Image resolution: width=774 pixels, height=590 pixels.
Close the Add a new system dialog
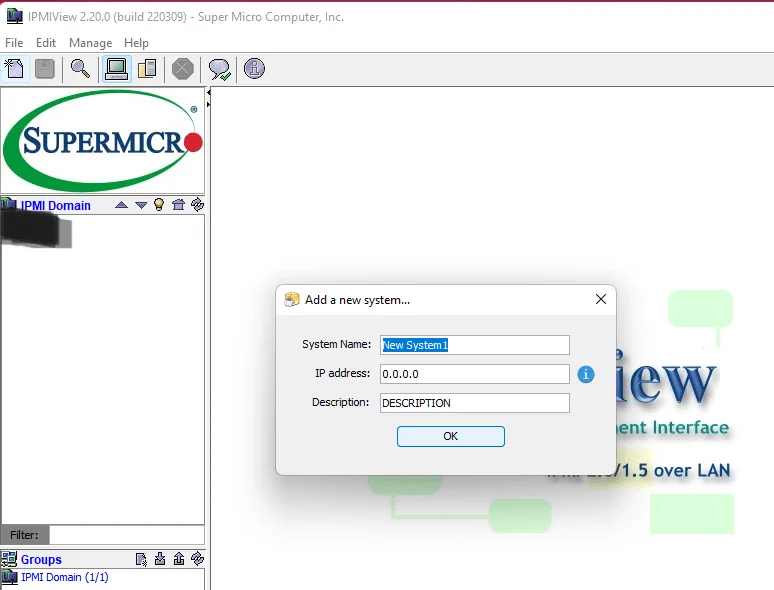(x=600, y=299)
